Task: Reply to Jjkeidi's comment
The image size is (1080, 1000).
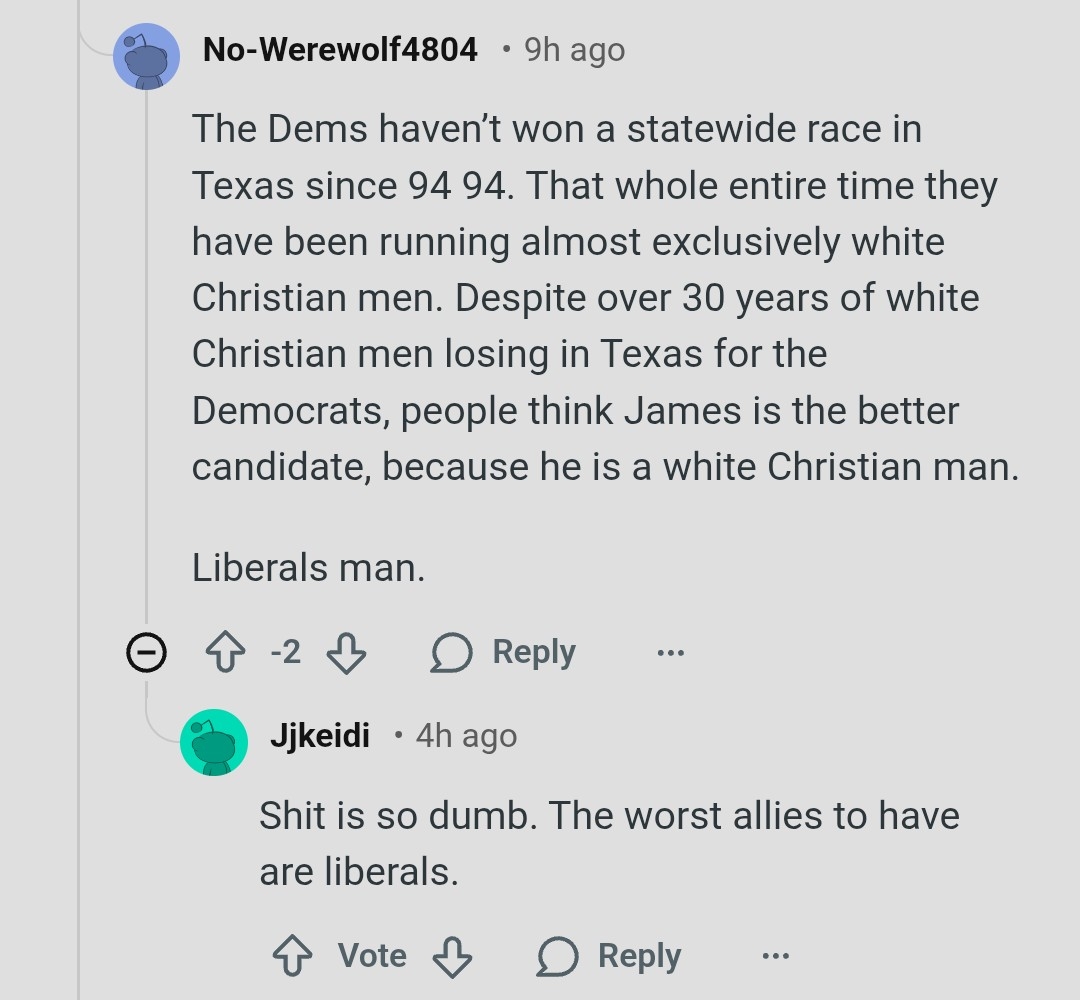Action: [x=610, y=956]
